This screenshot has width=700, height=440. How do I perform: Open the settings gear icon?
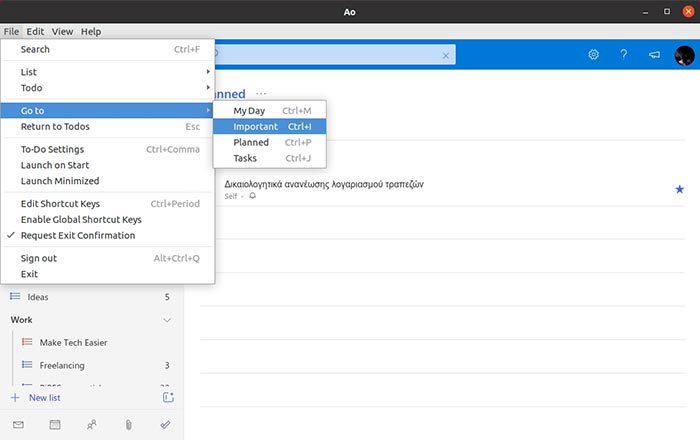tap(593, 54)
